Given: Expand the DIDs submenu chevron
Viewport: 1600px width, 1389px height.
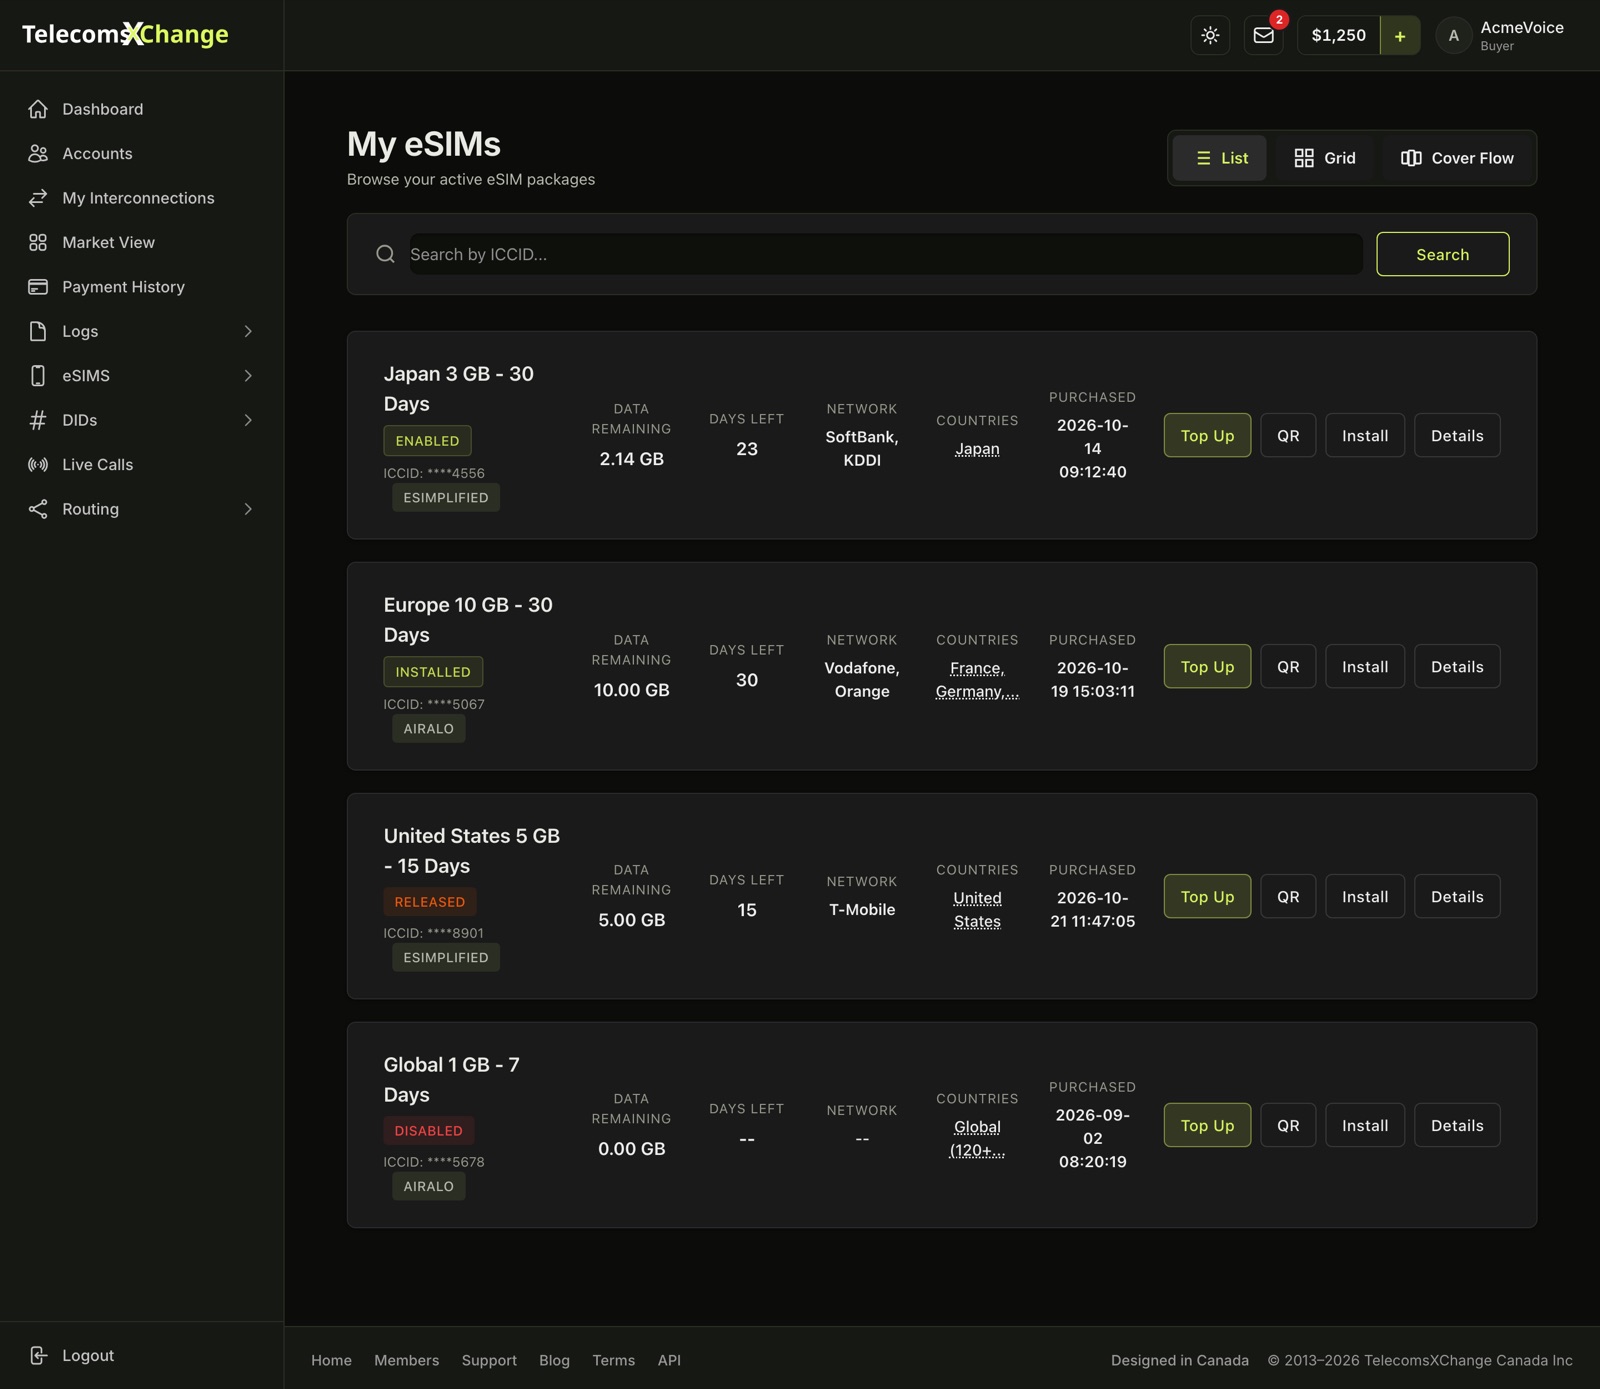Looking at the screenshot, I should [248, 420].
